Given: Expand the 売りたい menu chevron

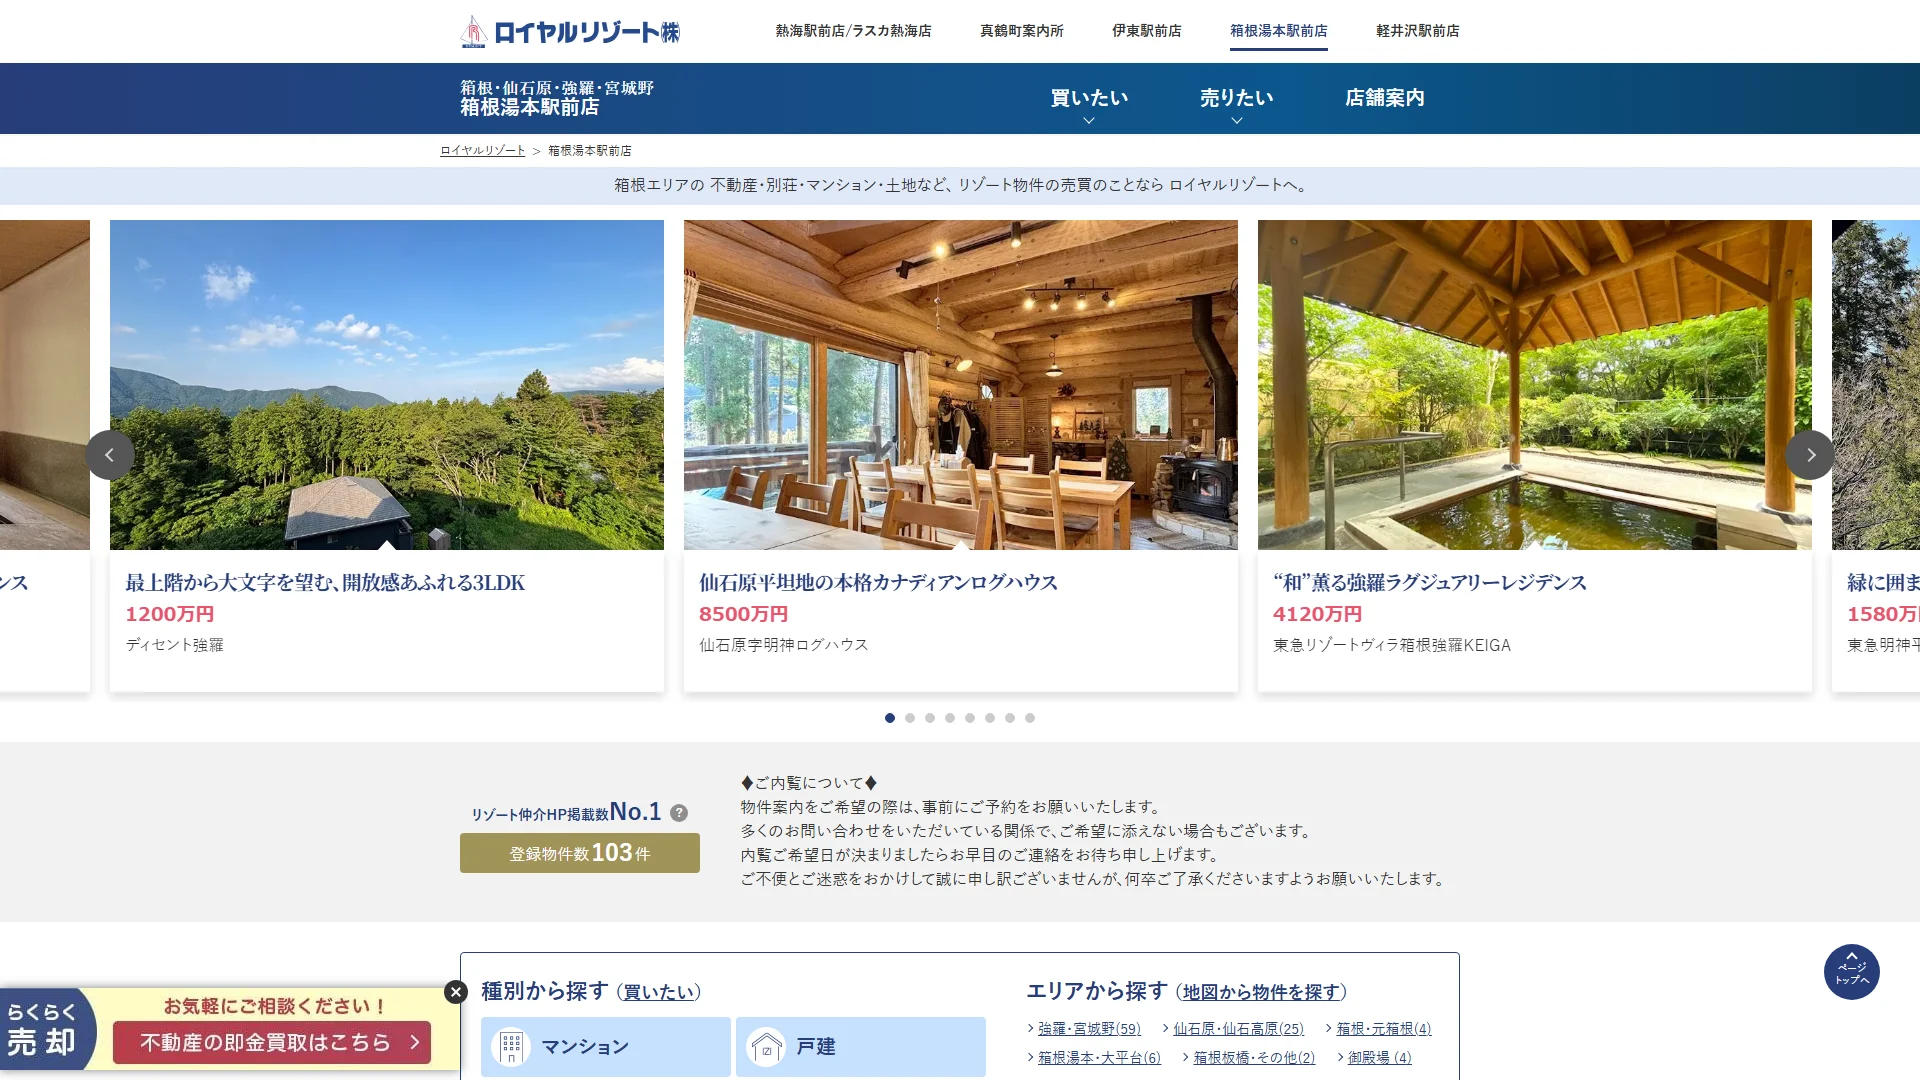Looking at the screenshot, I should (1237, 121).
